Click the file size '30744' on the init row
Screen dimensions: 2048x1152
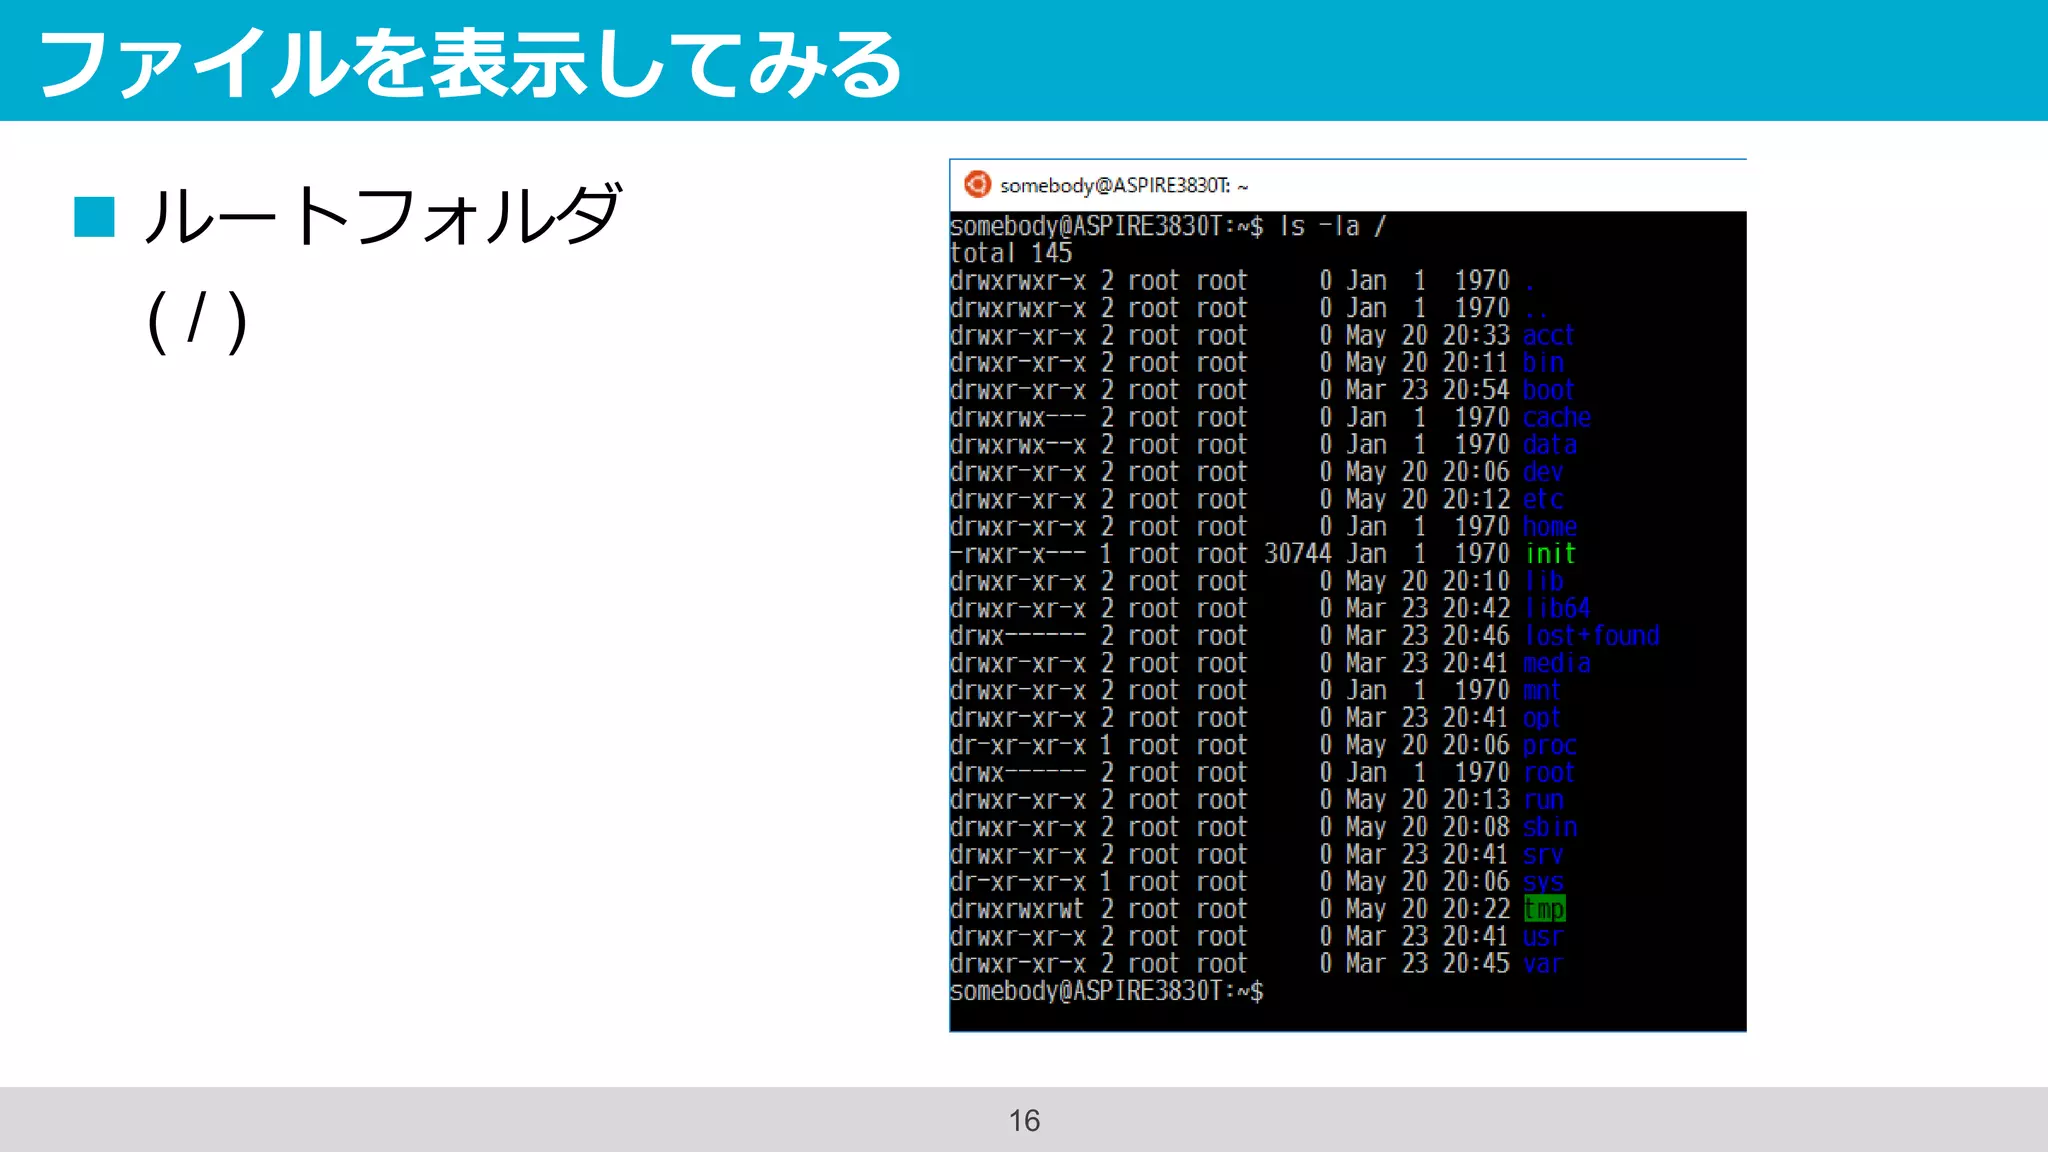click(1298, 554)
